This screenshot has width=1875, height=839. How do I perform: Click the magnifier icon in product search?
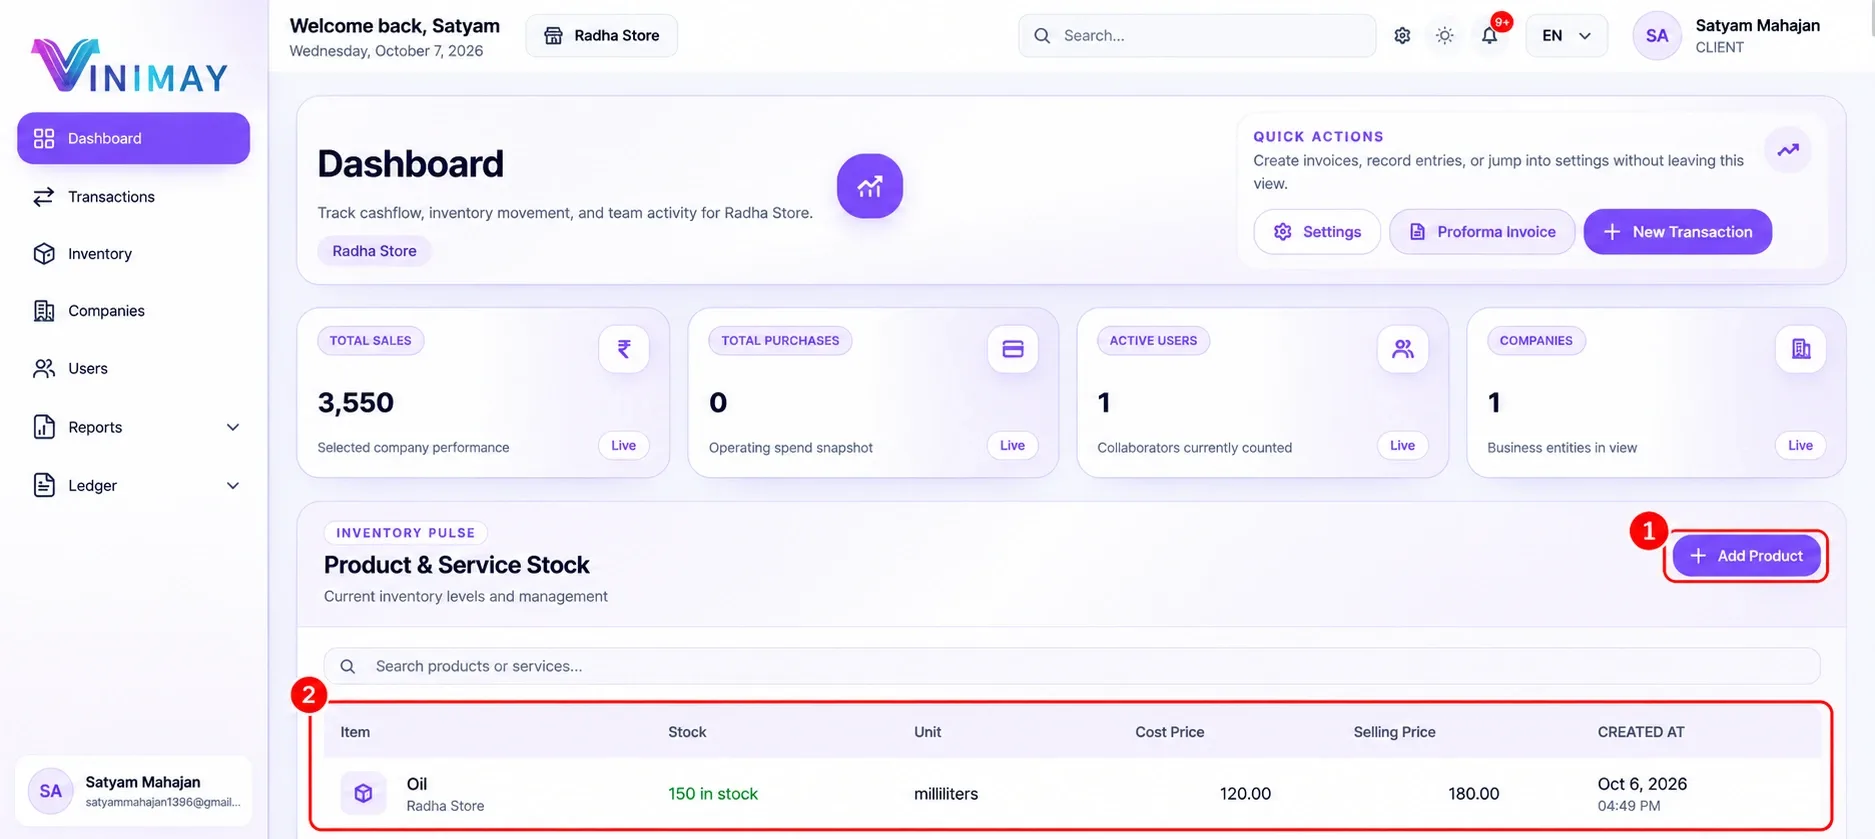pyautogui.click(x=348, y=666)
